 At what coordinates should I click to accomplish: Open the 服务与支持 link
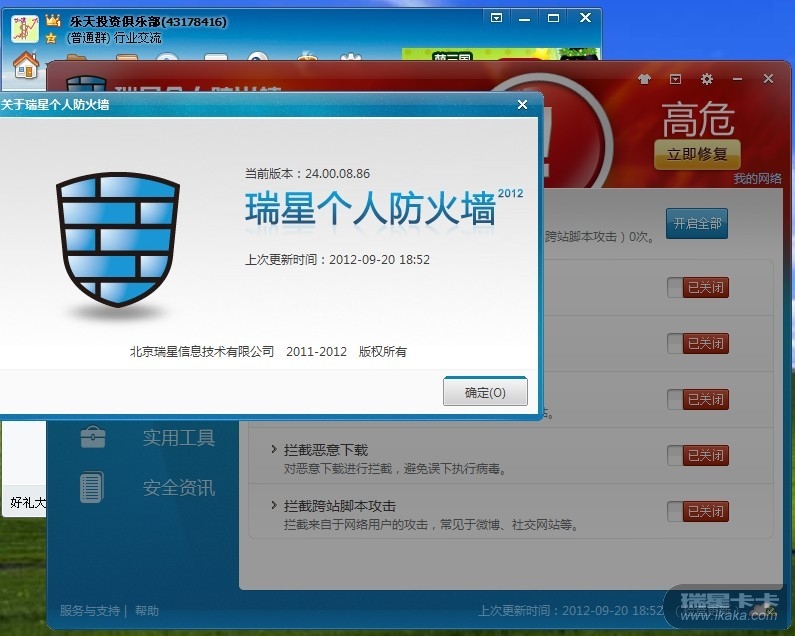click(x=90, y=611)
